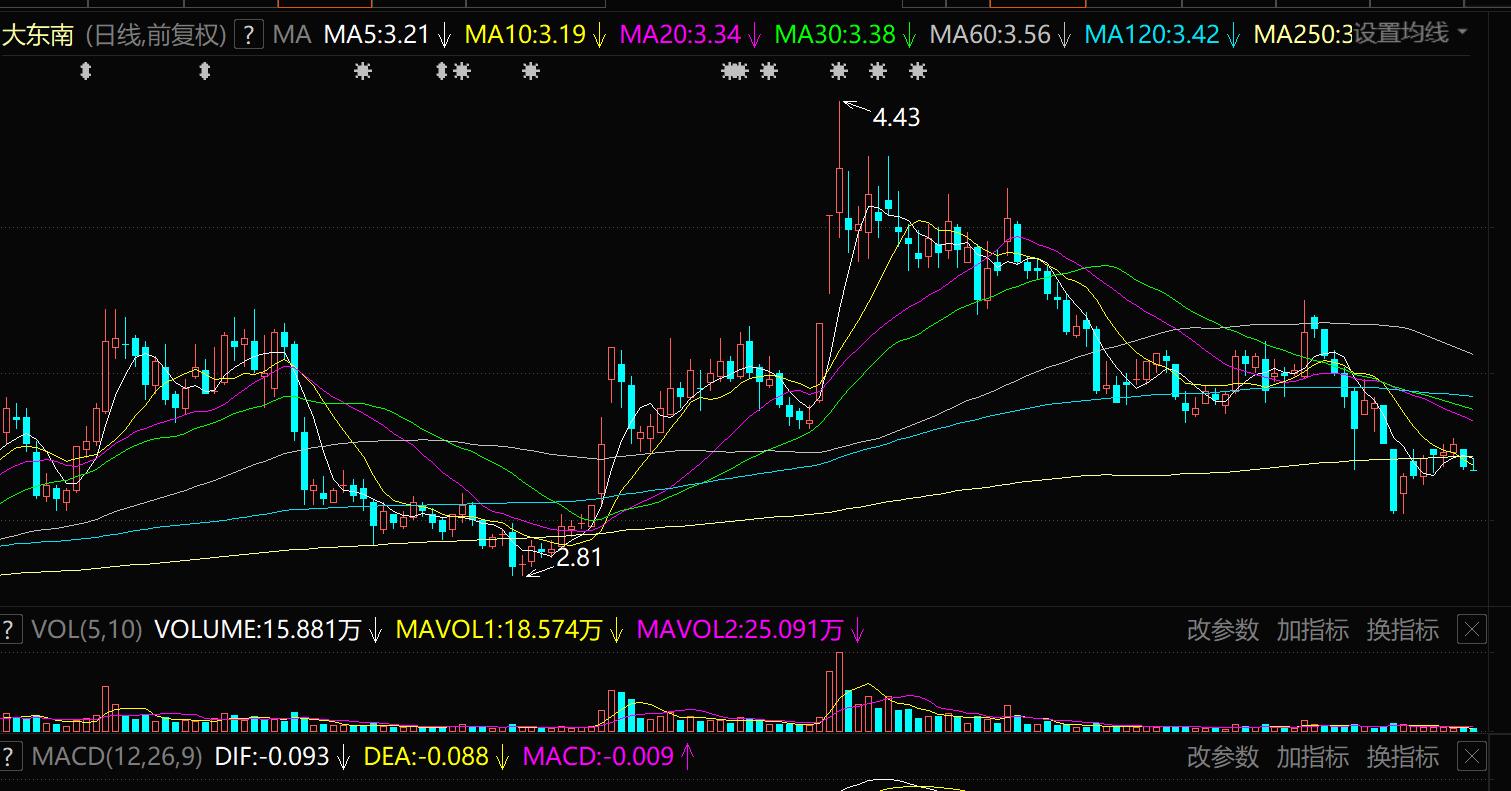
Task: Click the 大东南 stock name label
Action: (38, 36)
